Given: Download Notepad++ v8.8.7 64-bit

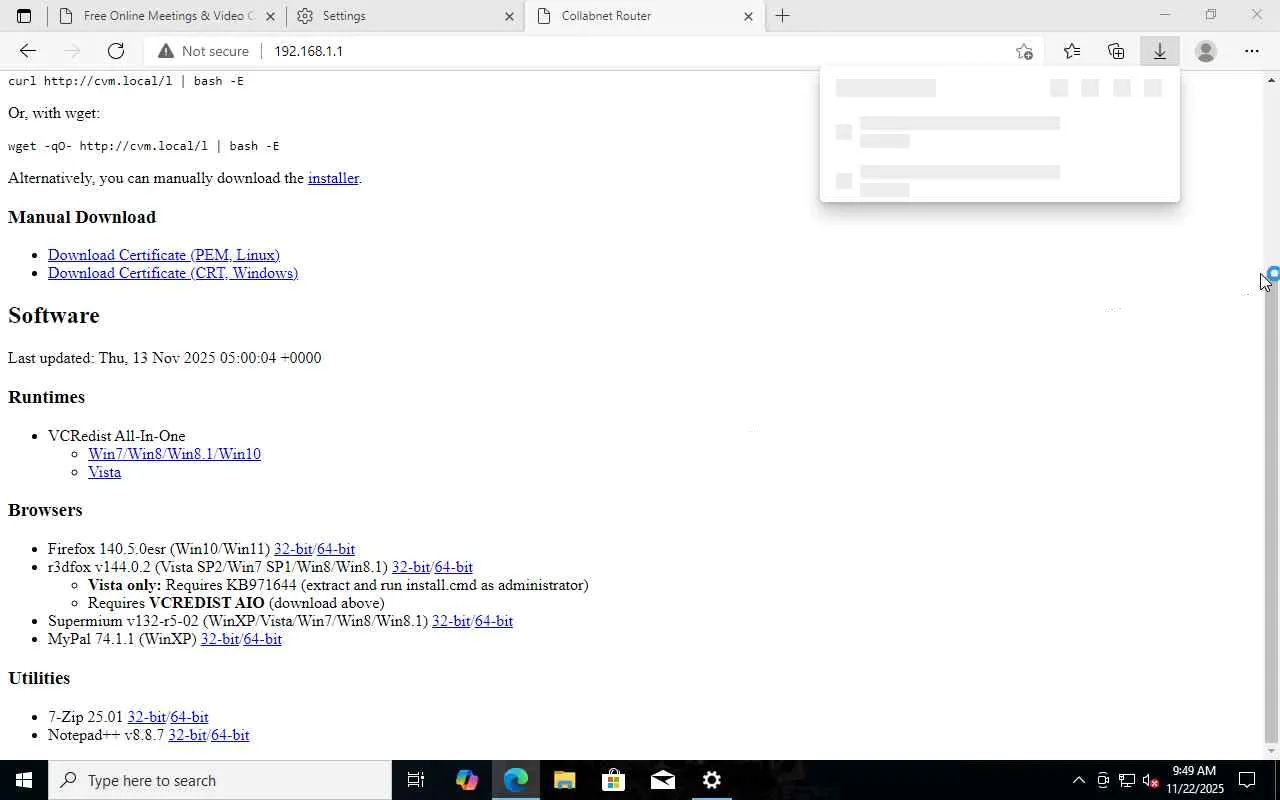Looking at the screenshot, I should (230, 735).
